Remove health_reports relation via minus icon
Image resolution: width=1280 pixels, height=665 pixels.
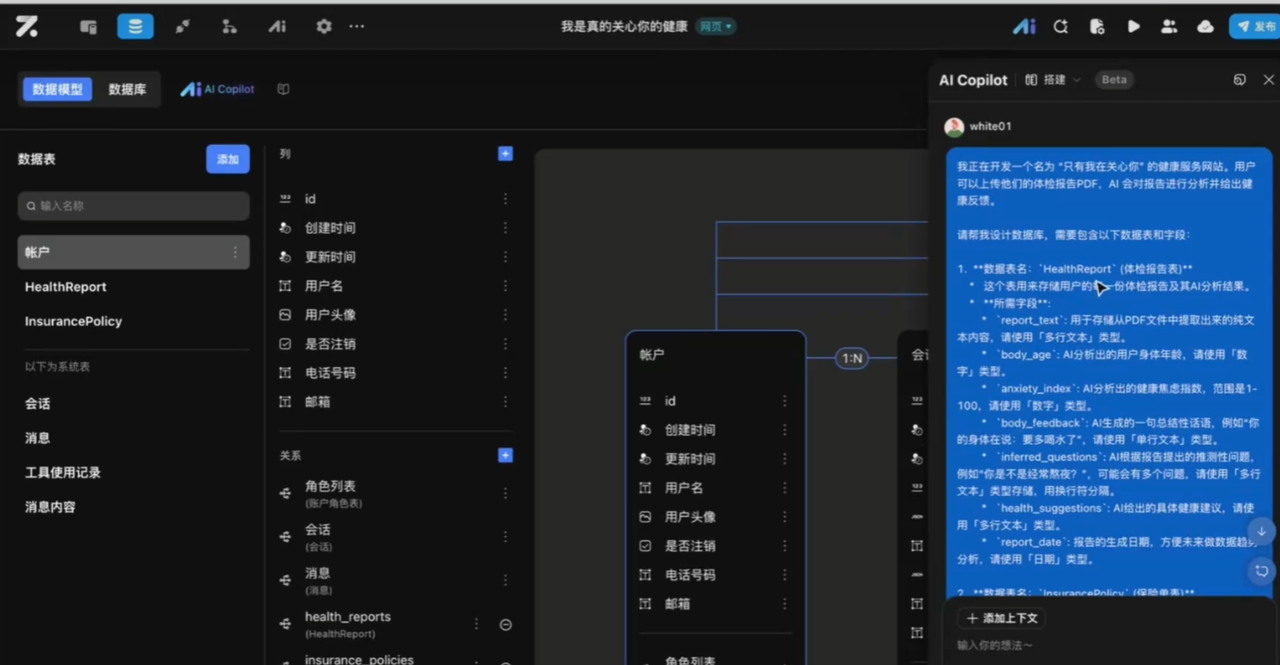click(505, 624)
